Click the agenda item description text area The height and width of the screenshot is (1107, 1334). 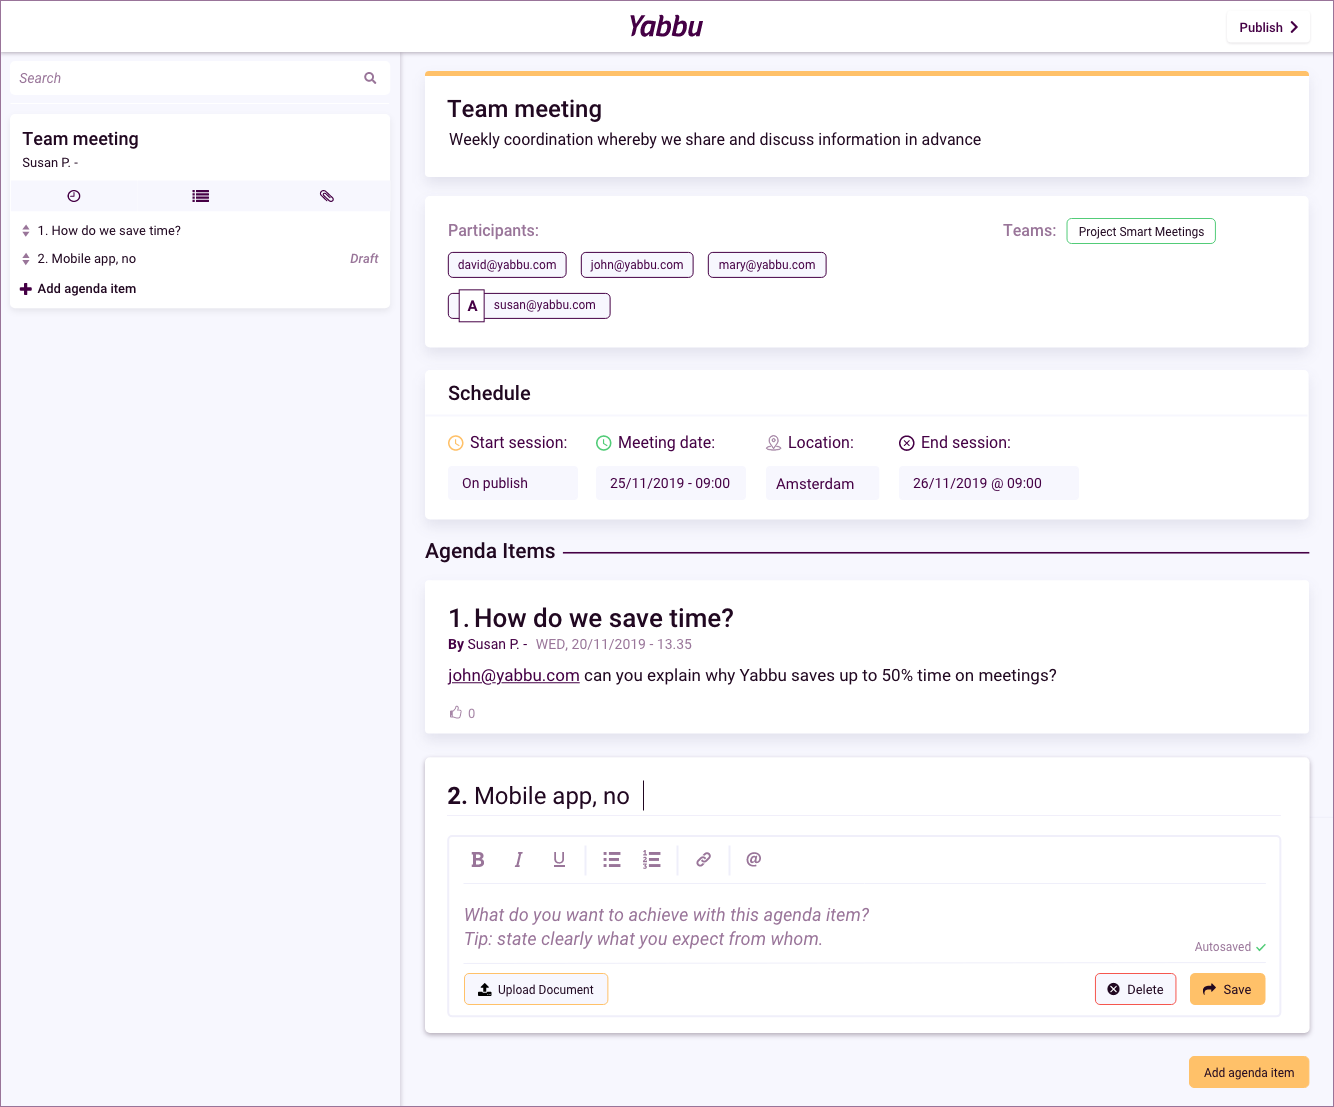pyautogui.click(x=865, y=927)
